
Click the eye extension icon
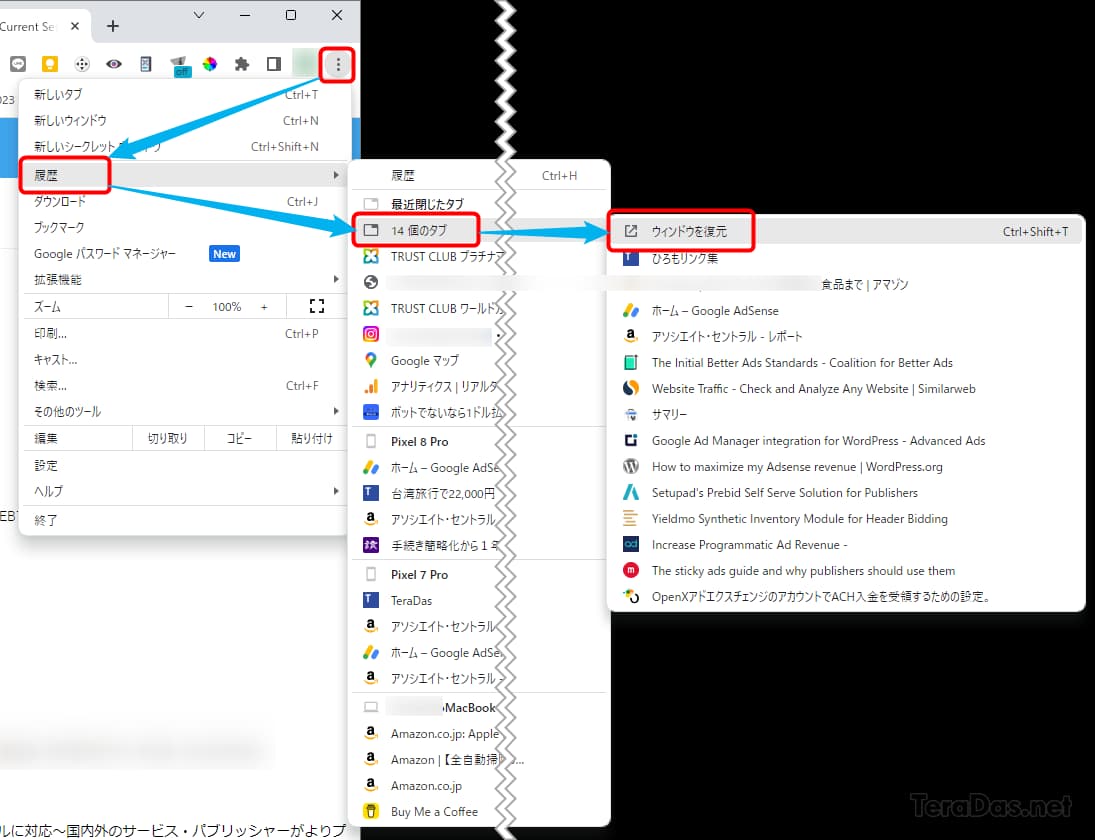(x=114, y=64)
